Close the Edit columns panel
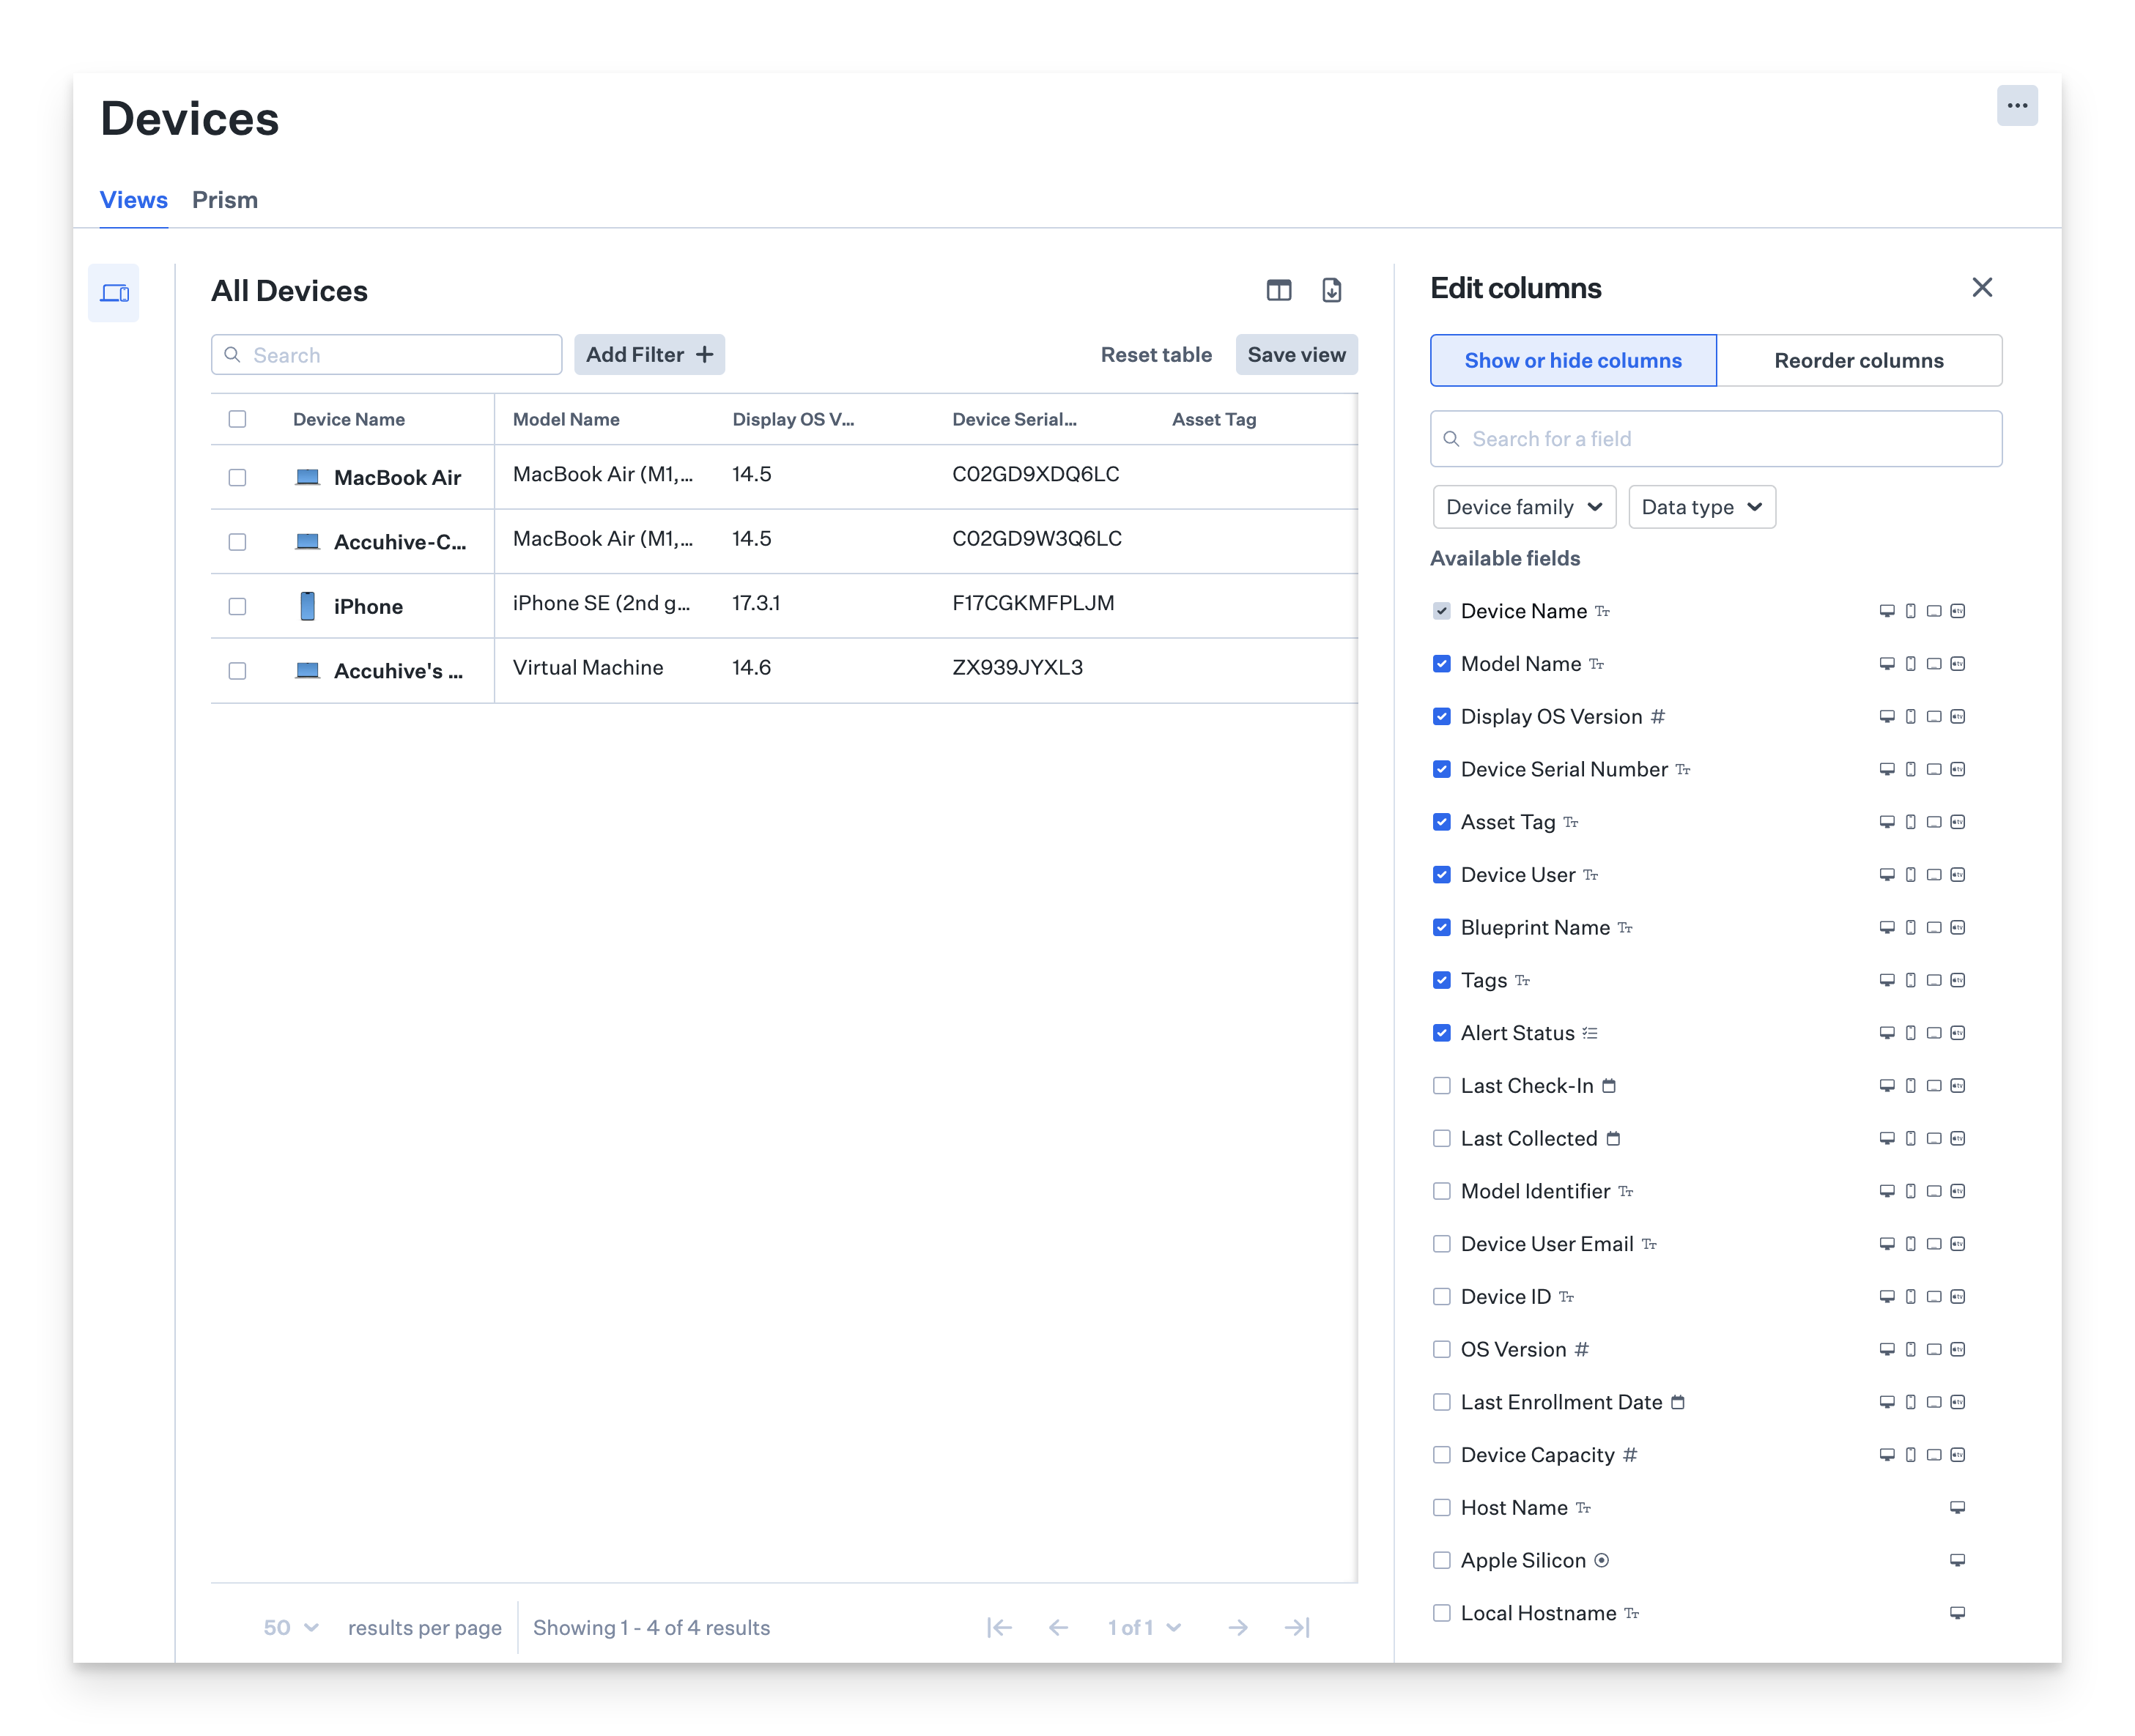 tap(1981, 288)
